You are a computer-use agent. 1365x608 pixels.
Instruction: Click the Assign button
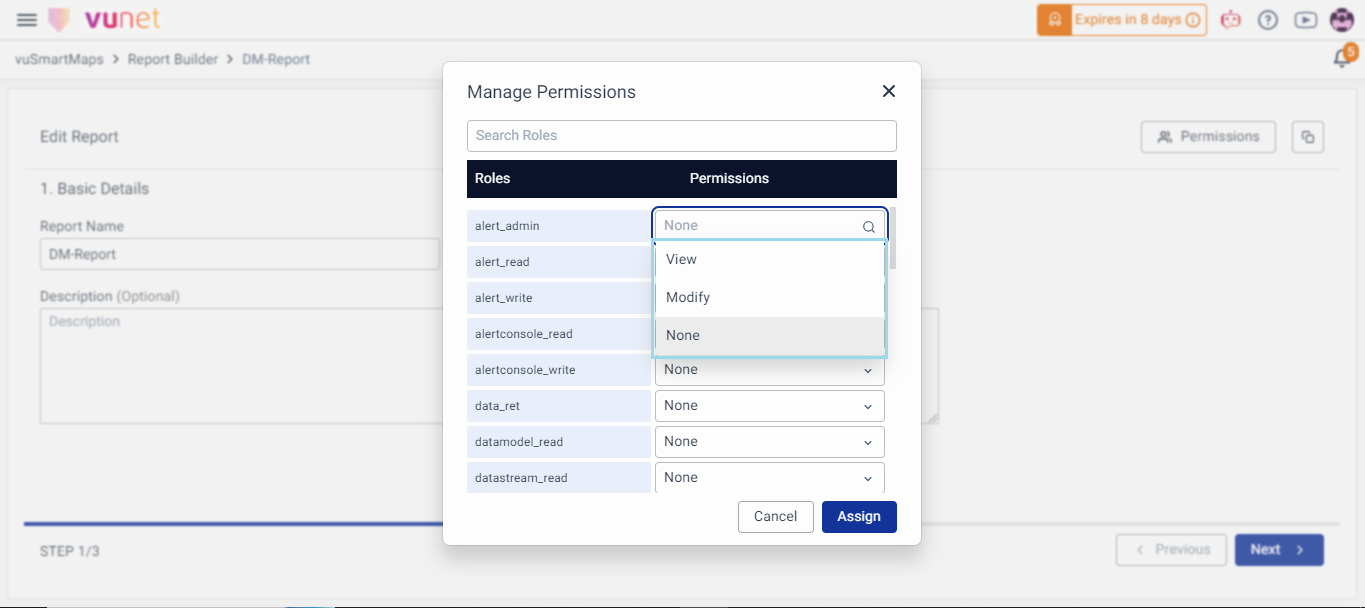coord(859,517)
